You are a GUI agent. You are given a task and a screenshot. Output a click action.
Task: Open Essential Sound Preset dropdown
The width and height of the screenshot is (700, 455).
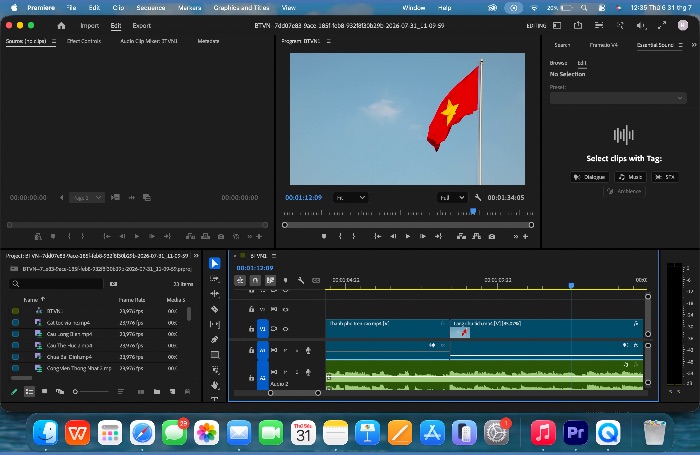618,98
